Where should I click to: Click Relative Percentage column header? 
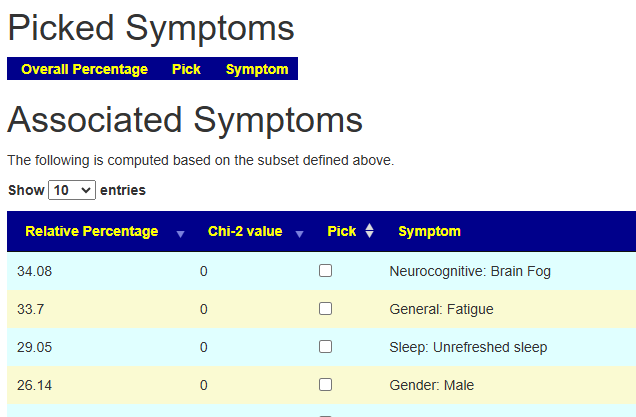pyautogui.click(x=92, y=231)
